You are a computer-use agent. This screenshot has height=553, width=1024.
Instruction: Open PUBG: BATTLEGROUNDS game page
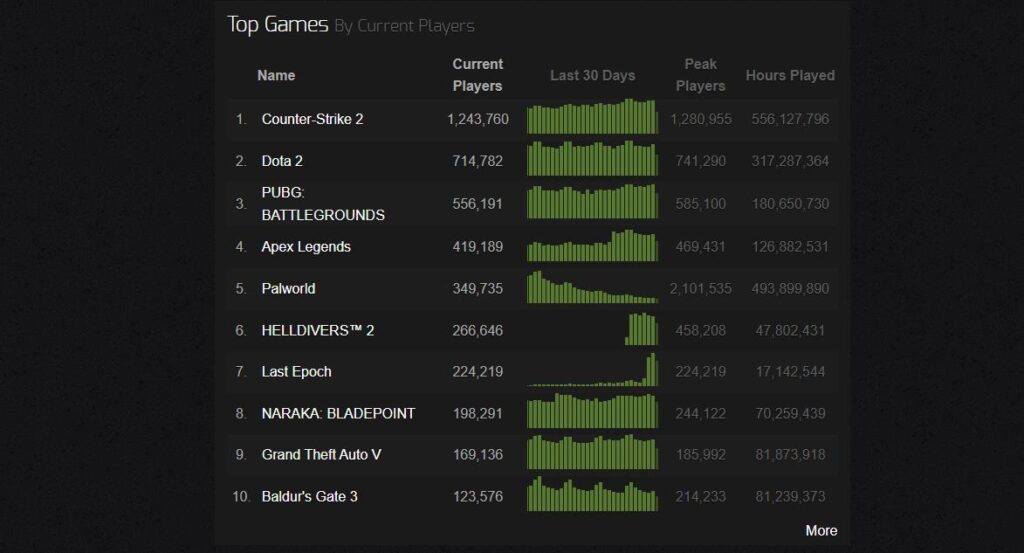coord(322,203)
